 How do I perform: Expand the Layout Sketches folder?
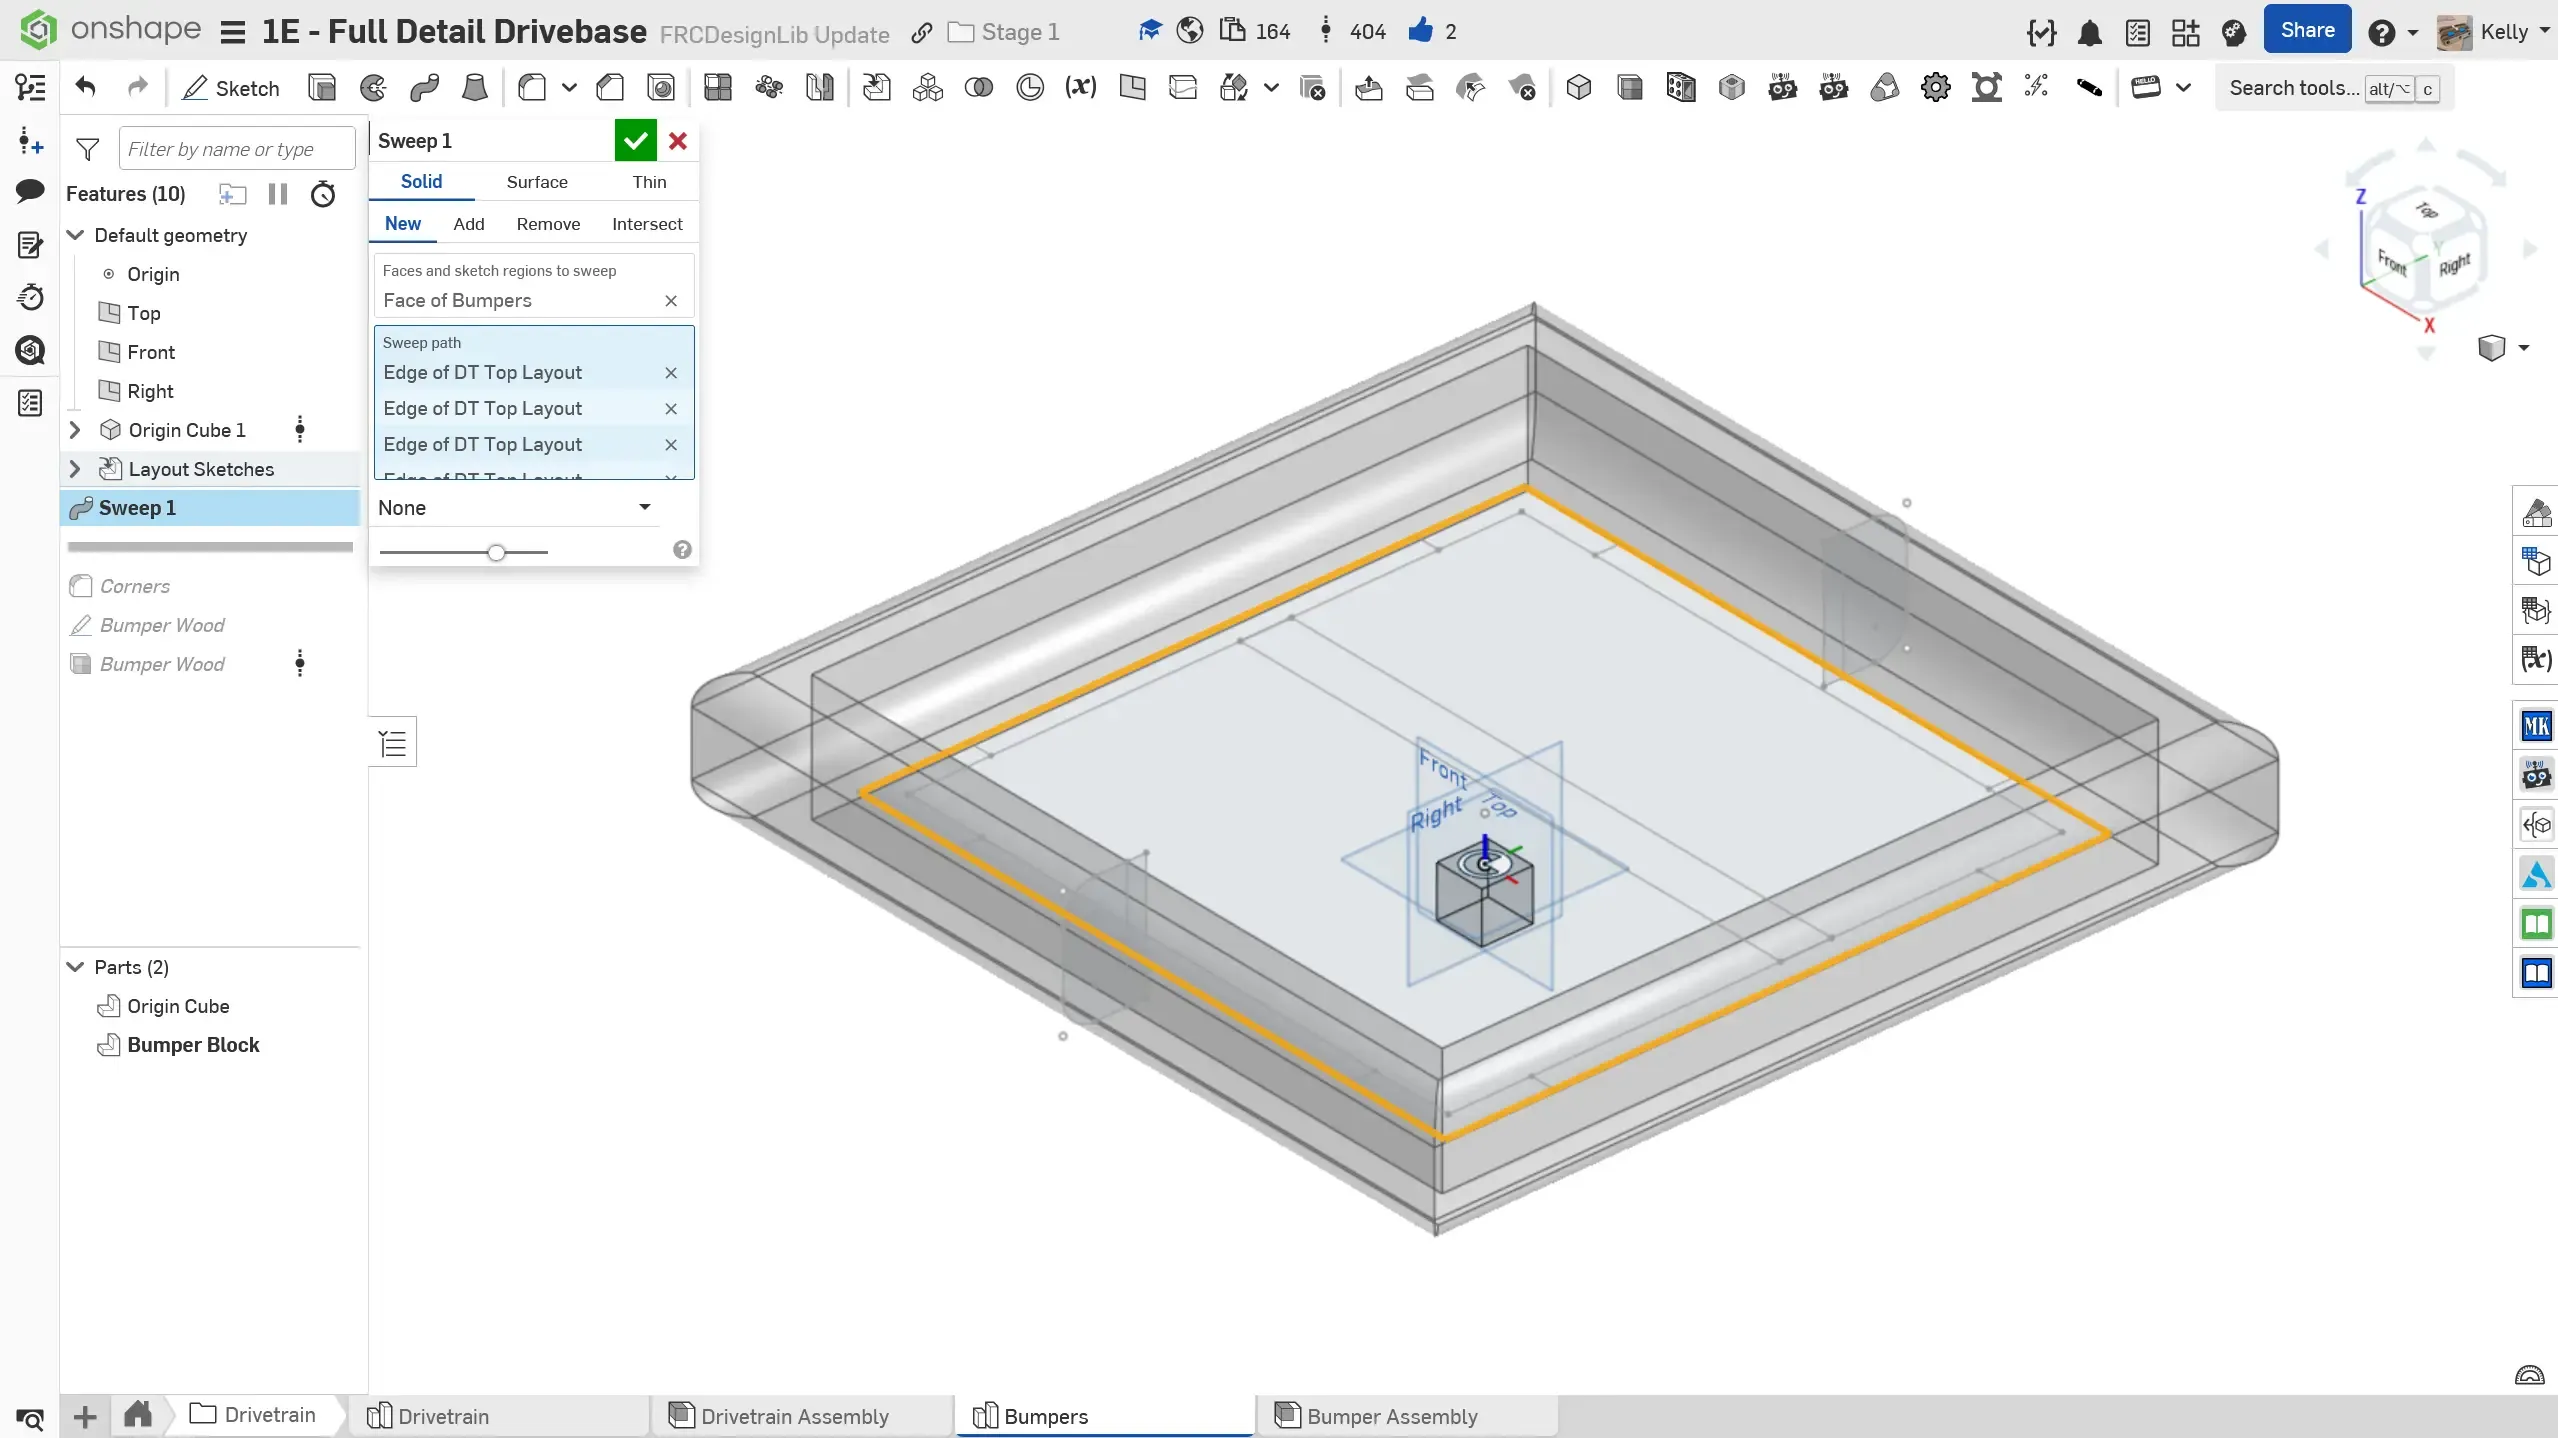(75, 469)
